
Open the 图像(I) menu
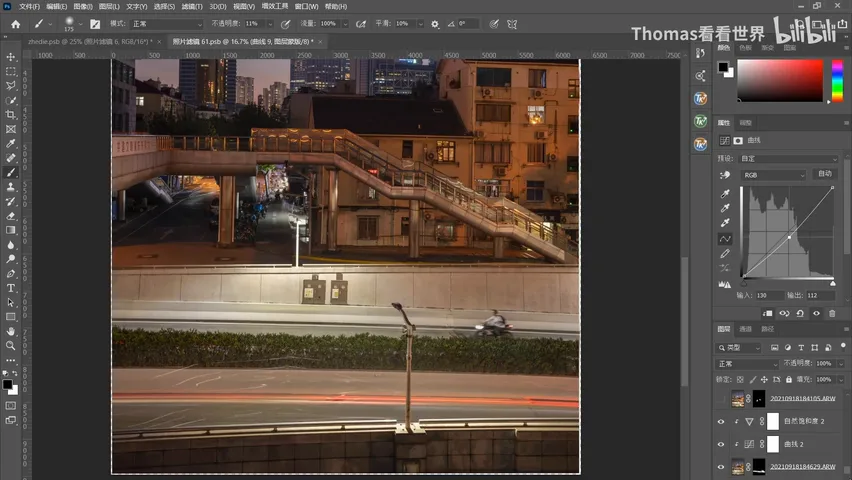(x=83, y=7)
